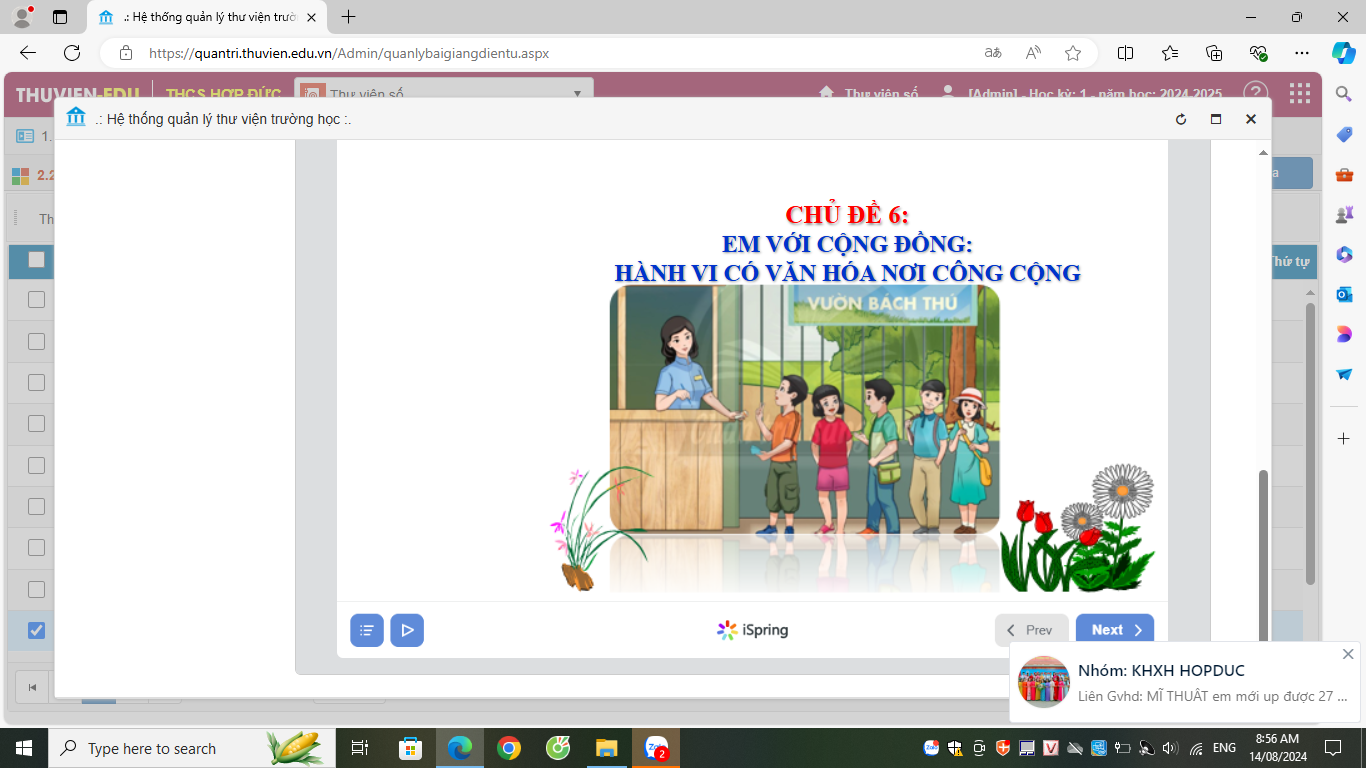The image size is (1366, 768).
Task: Uncheck the ticked checkbox in highlighted row
Action: click(x=36, y=630)
